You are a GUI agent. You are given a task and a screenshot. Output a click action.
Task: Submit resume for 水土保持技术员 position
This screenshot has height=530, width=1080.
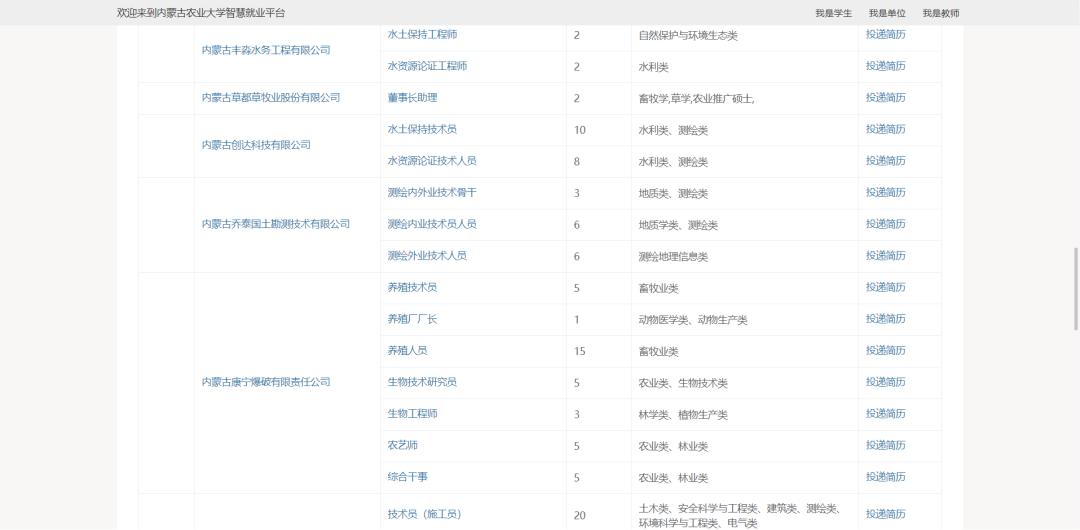tap(885, 129)
